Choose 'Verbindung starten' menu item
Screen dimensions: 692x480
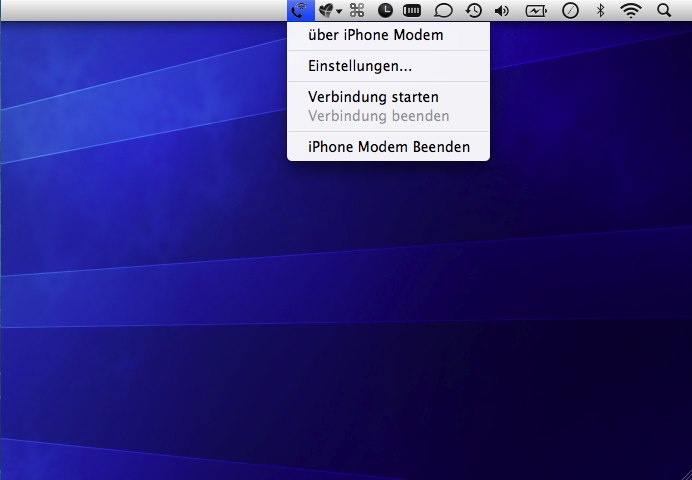point(388,97)
